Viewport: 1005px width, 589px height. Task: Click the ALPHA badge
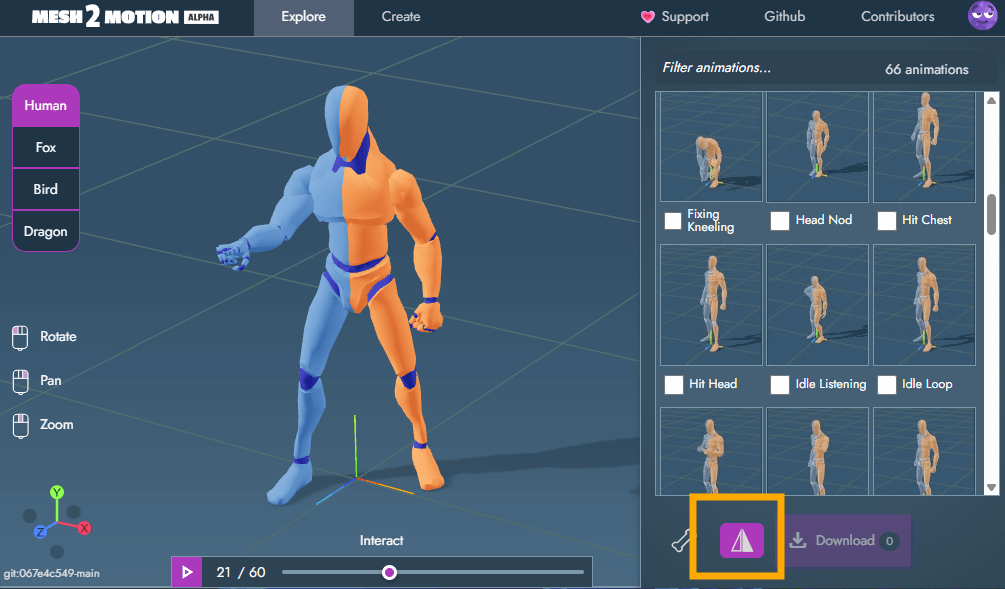click(201, 17)
